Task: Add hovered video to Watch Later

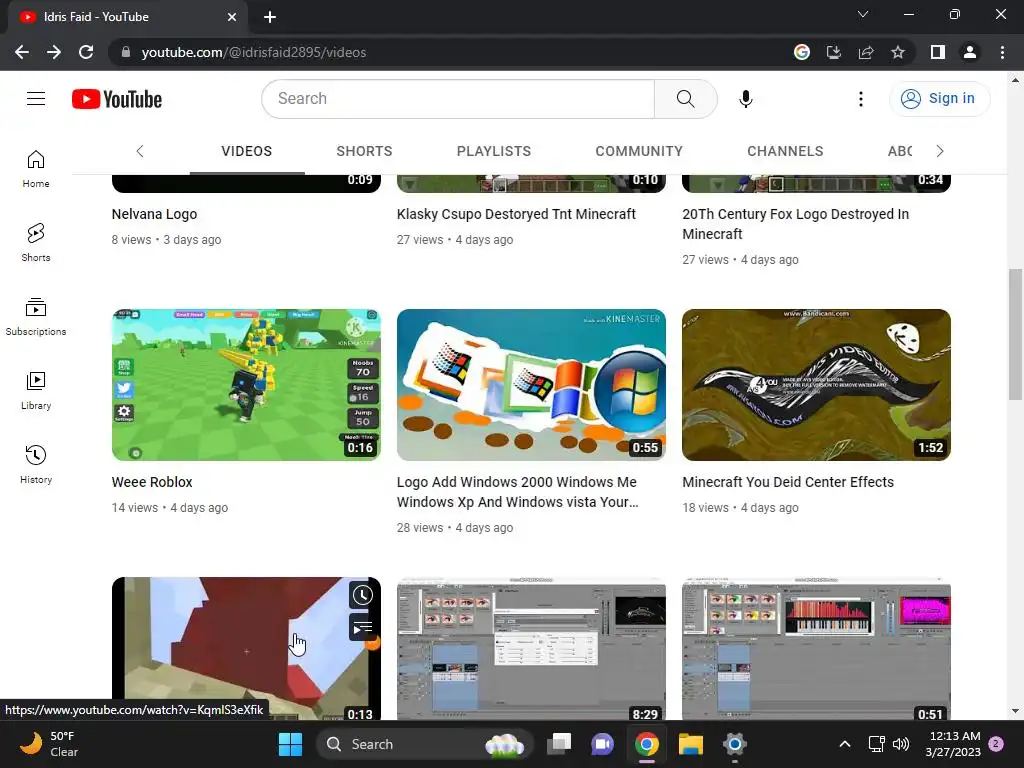Action: (x=362, y=595)
